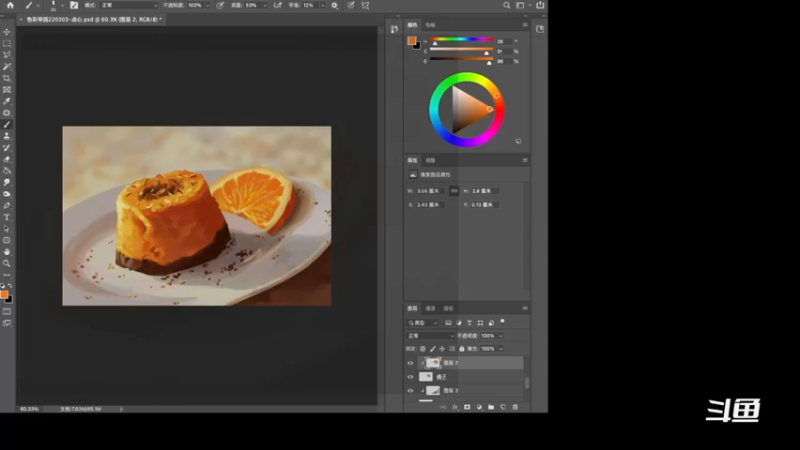Viewport: 800px width, 450px height.
Task: Open the brush mode dropdown
Action: [129, 5]
